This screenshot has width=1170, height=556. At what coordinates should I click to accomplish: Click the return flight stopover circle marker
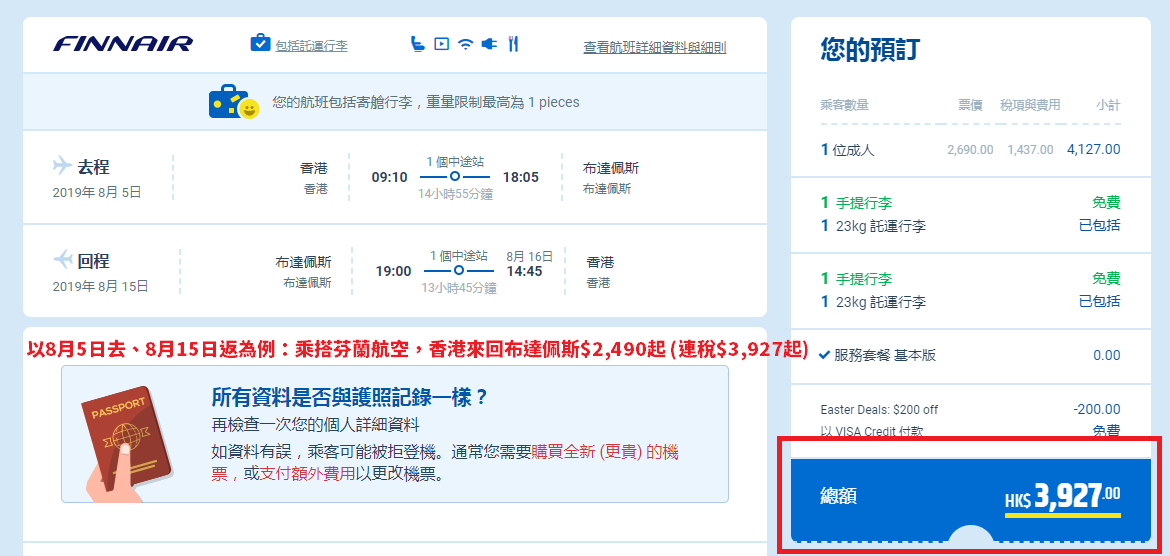point(459,269)
